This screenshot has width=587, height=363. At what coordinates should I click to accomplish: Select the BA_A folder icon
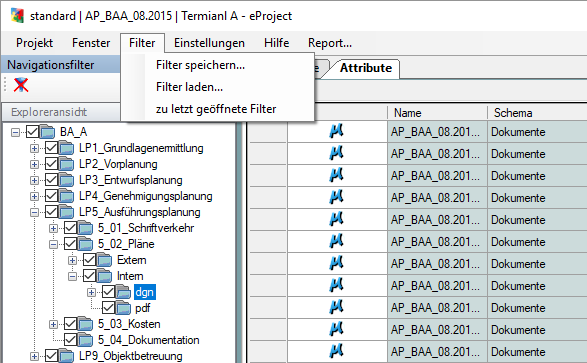pos(48,132)
